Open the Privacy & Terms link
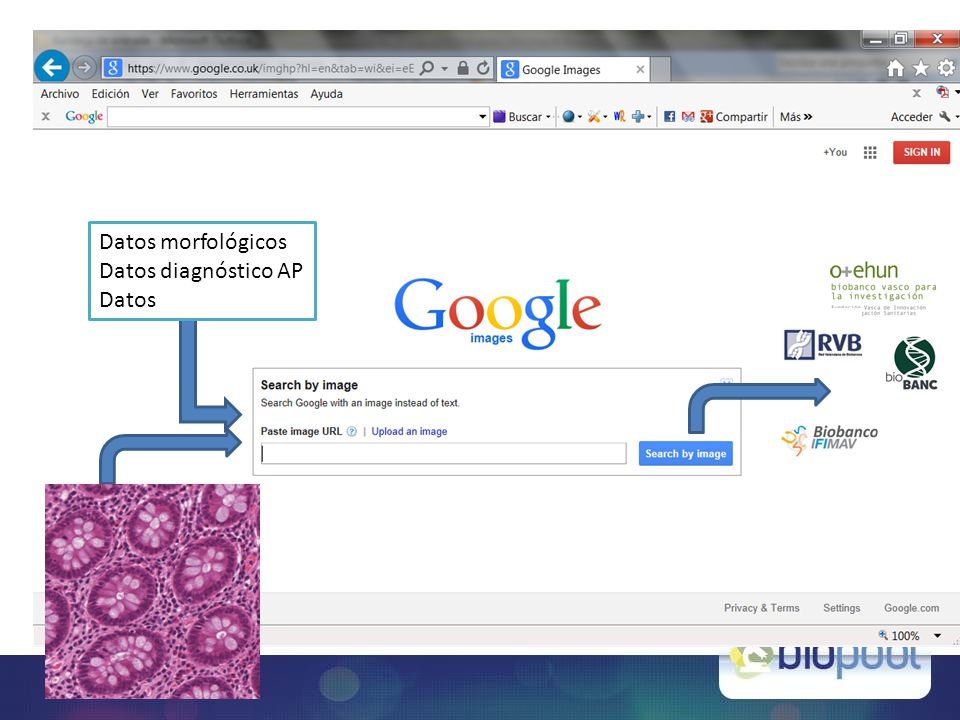The image size is (960, 720). [762, 608]
